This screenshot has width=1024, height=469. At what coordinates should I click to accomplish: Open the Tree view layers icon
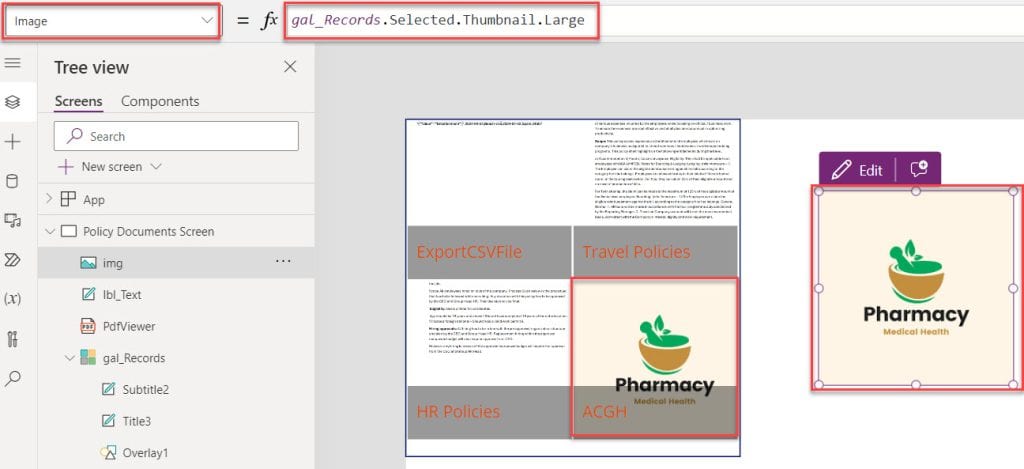pyautogui.click(x=12, y=102)
